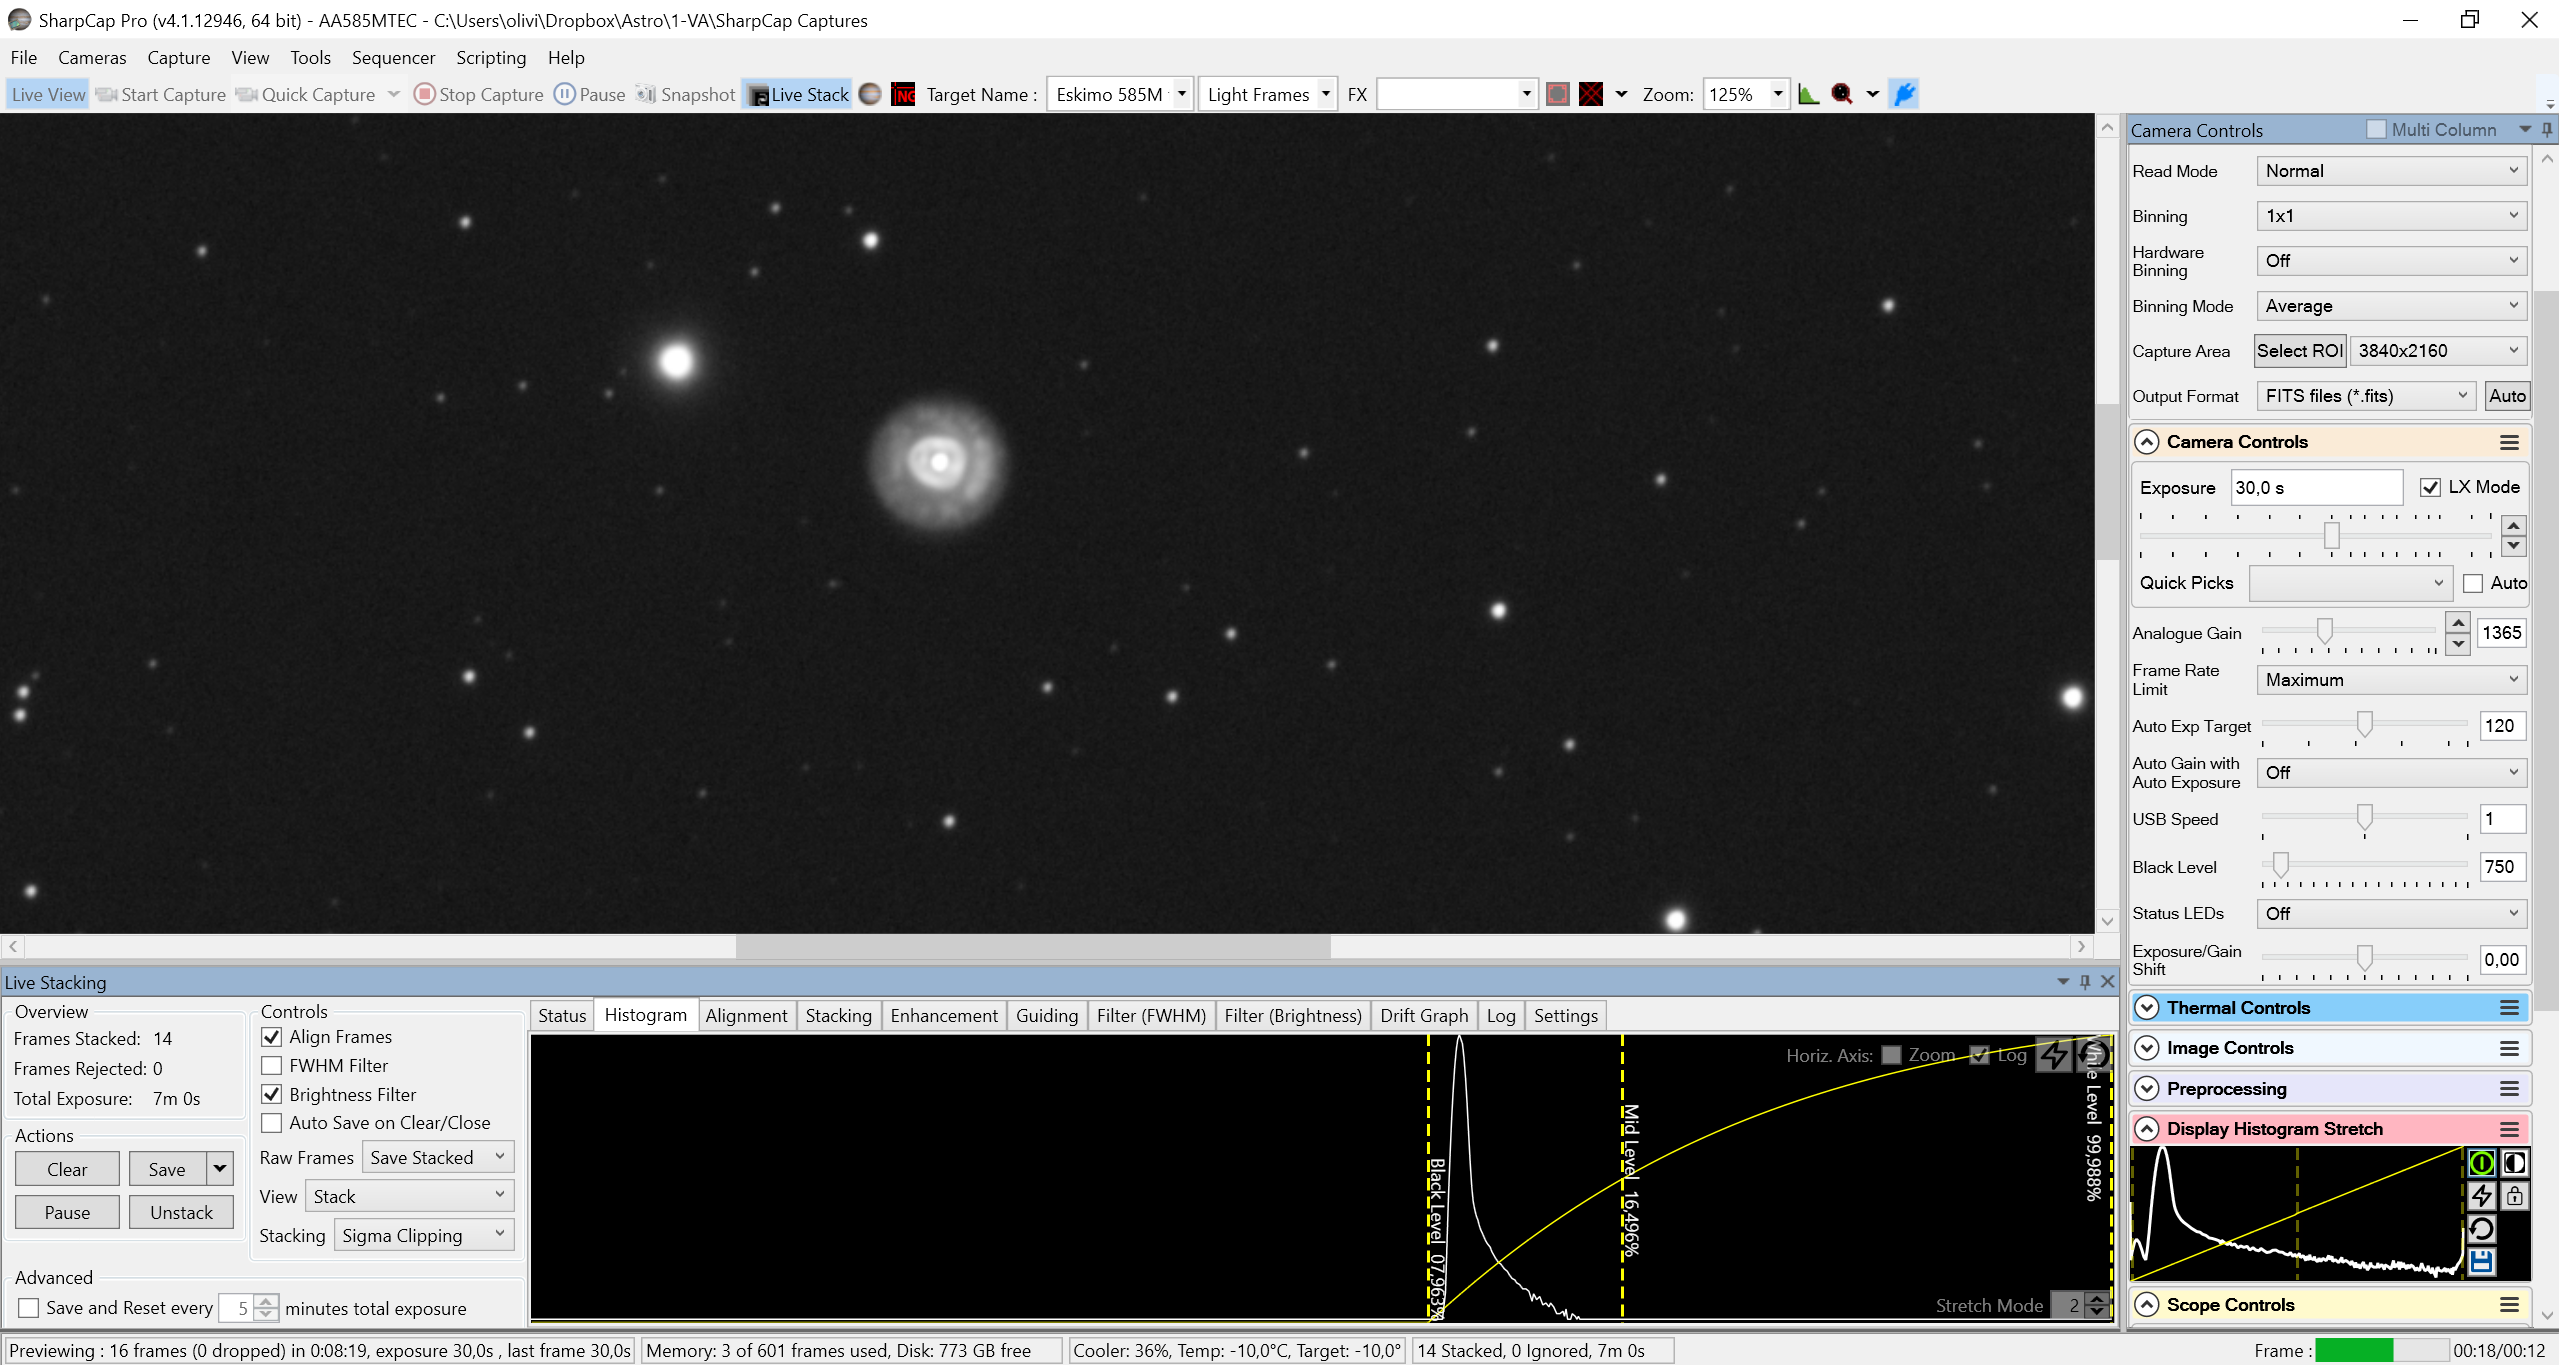
Task: Click the circular reset stretch icon in display histogram
Action: [x=2482, y=1229]
